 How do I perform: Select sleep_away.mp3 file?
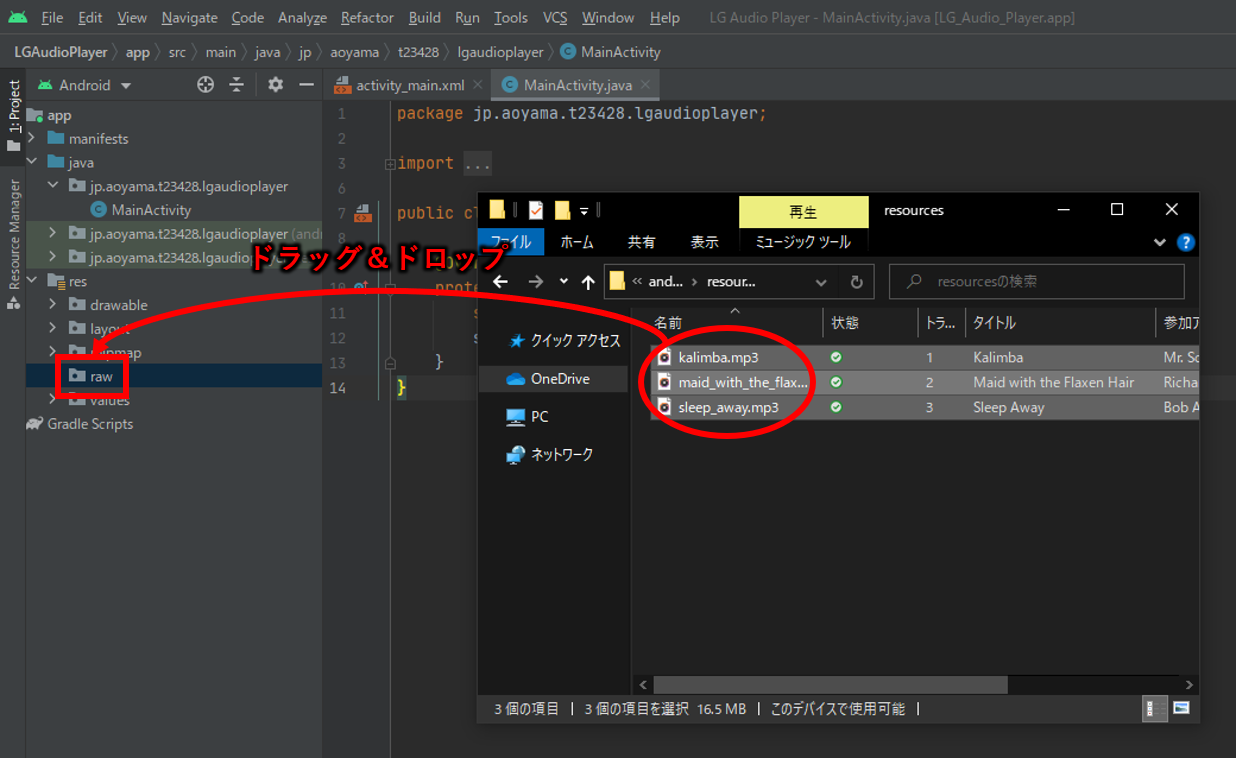728,407
